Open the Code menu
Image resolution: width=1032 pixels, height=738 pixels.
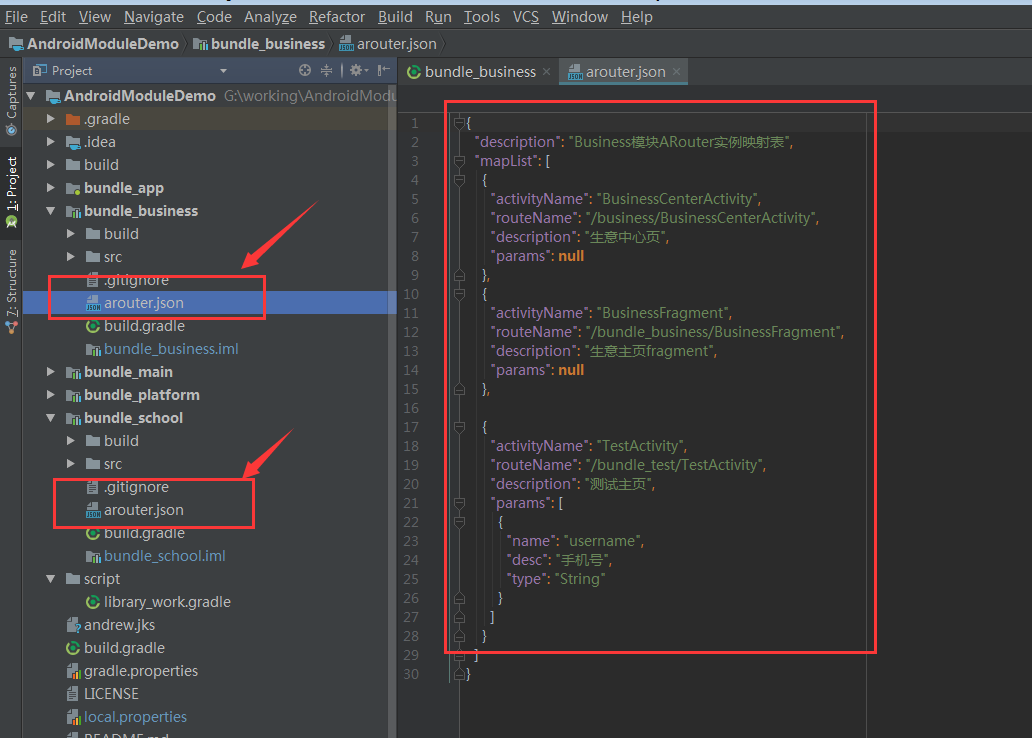pos(214,16)
